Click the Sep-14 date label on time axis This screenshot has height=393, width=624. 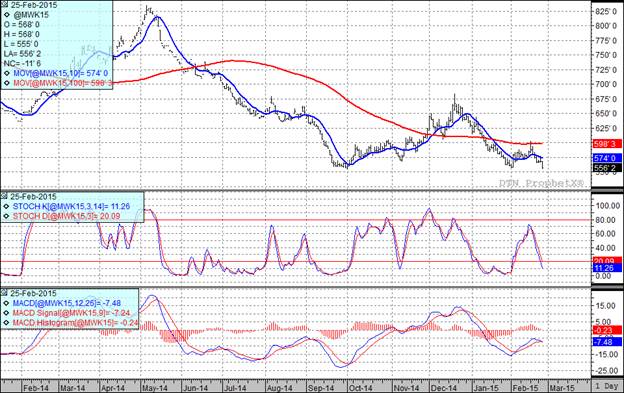click(321, 388)
